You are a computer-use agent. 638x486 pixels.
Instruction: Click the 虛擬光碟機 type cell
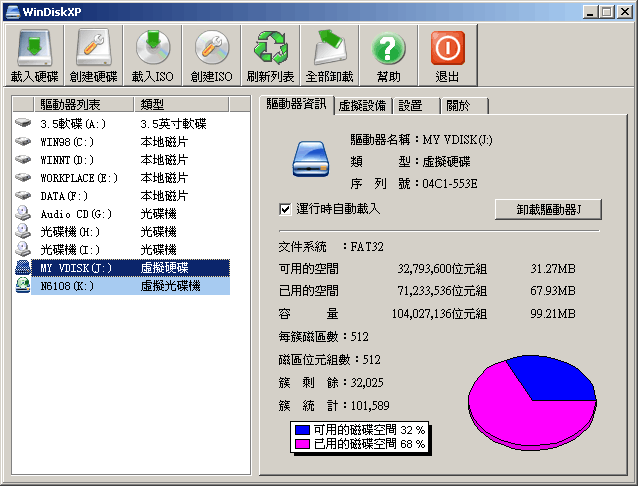coord(170,286)
